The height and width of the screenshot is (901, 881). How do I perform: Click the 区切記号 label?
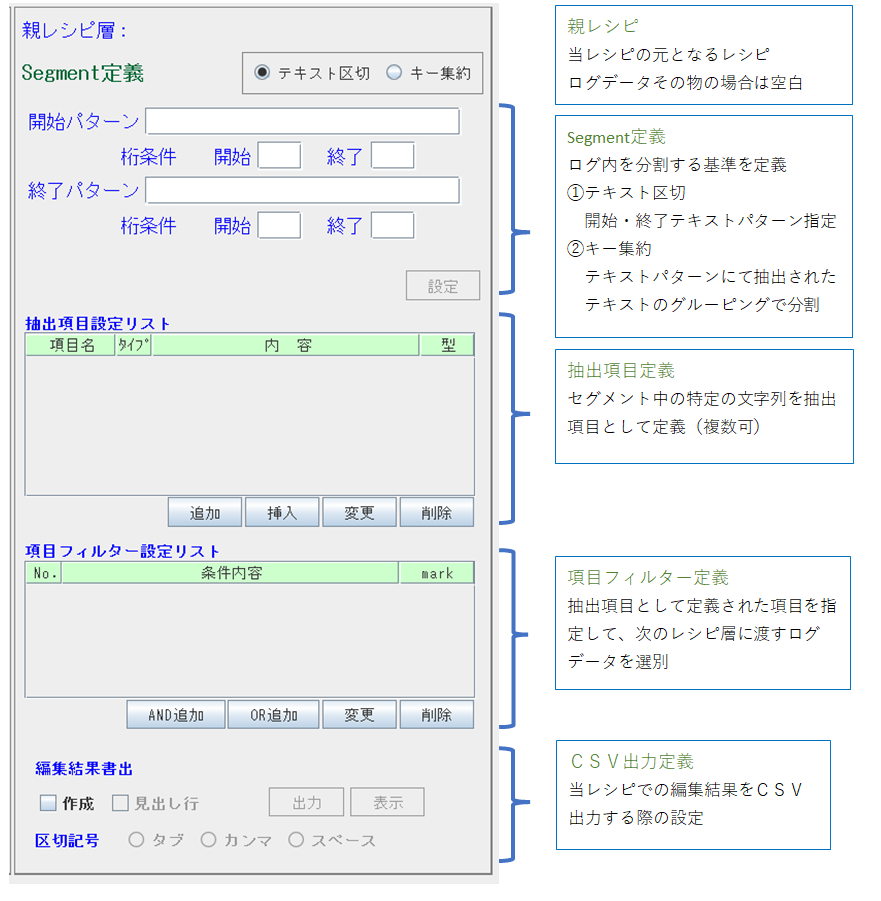point(67,840)
